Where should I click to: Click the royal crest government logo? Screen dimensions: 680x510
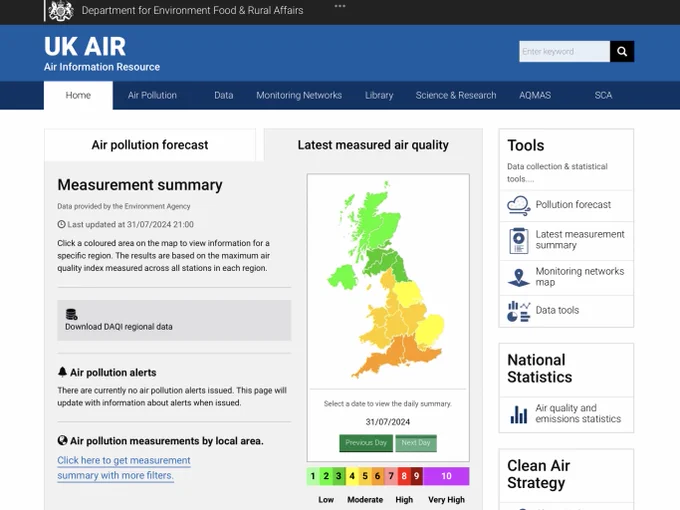click(x=60, y=10)
